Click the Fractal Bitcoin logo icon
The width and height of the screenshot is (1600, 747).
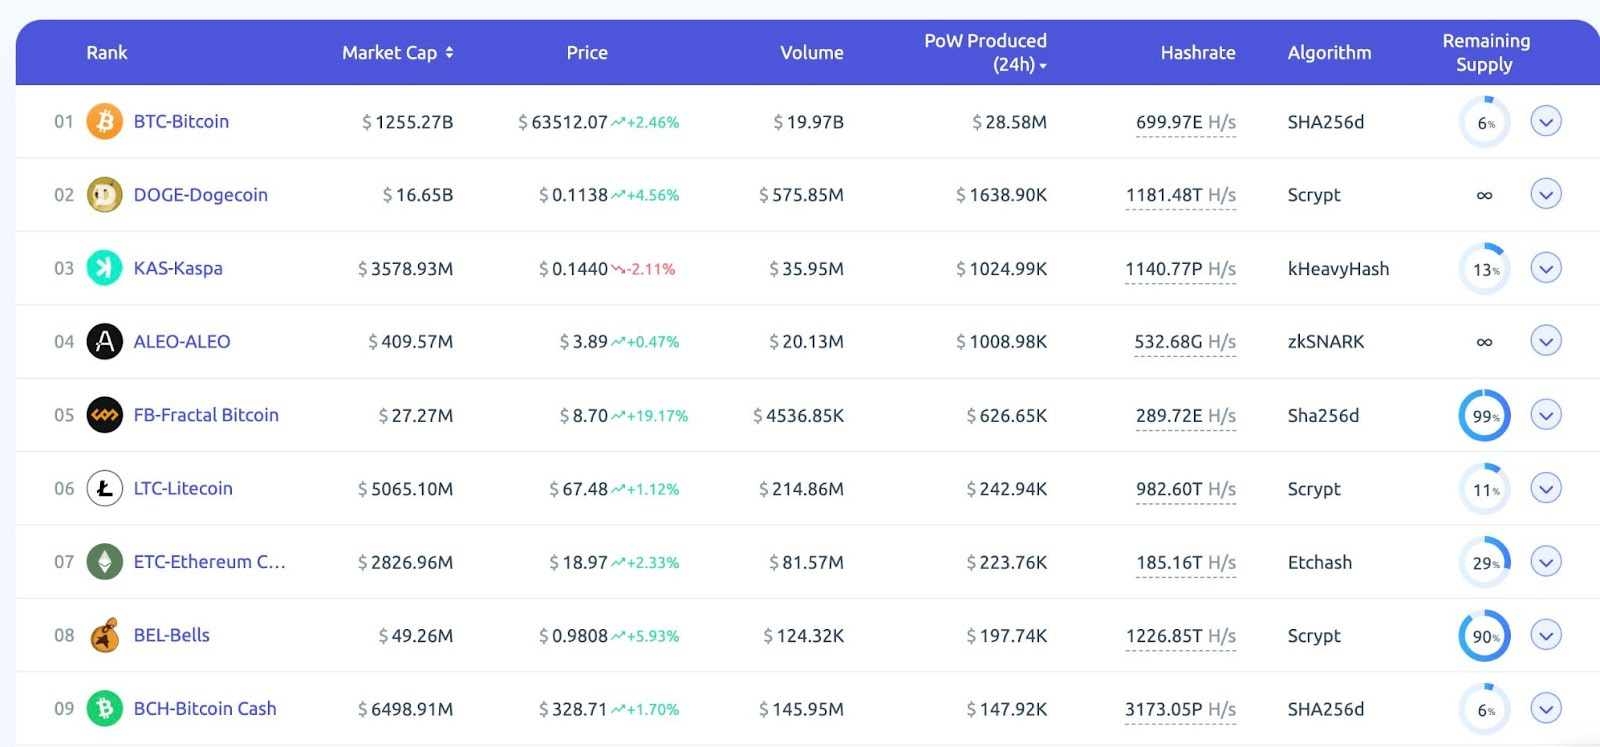click(105, 415)
